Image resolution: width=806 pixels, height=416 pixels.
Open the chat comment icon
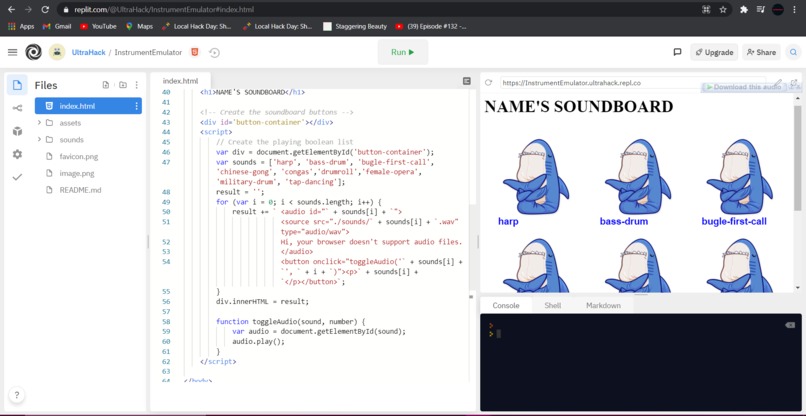tap(677, 52)
